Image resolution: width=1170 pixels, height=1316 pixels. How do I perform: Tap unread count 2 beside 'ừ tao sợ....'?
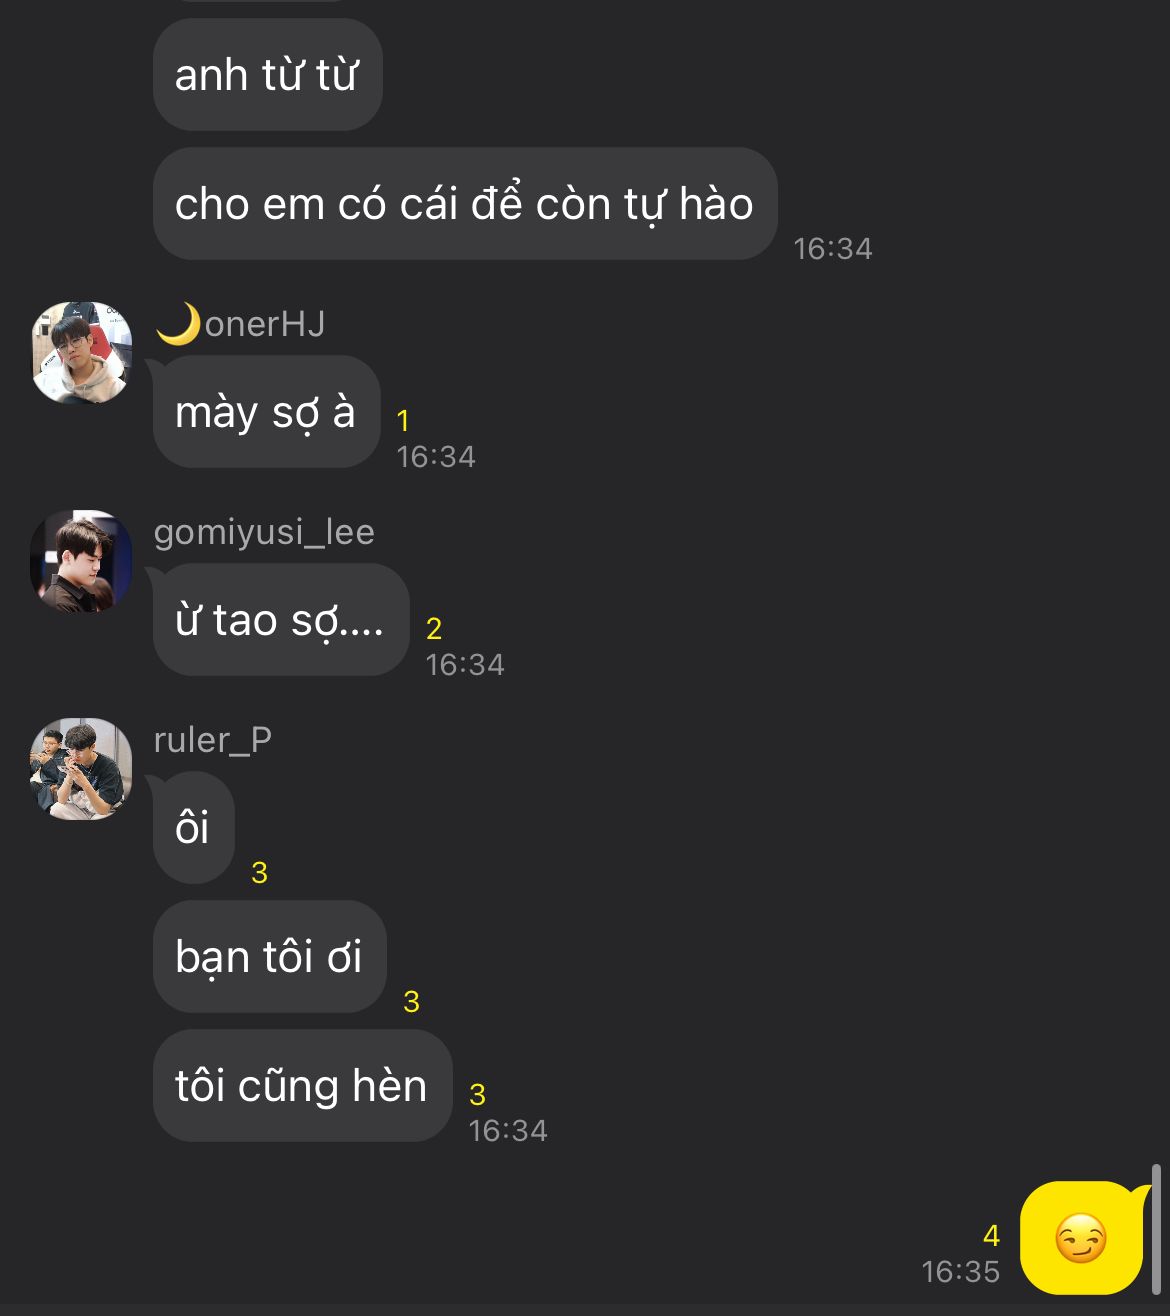tap(434, 629)
